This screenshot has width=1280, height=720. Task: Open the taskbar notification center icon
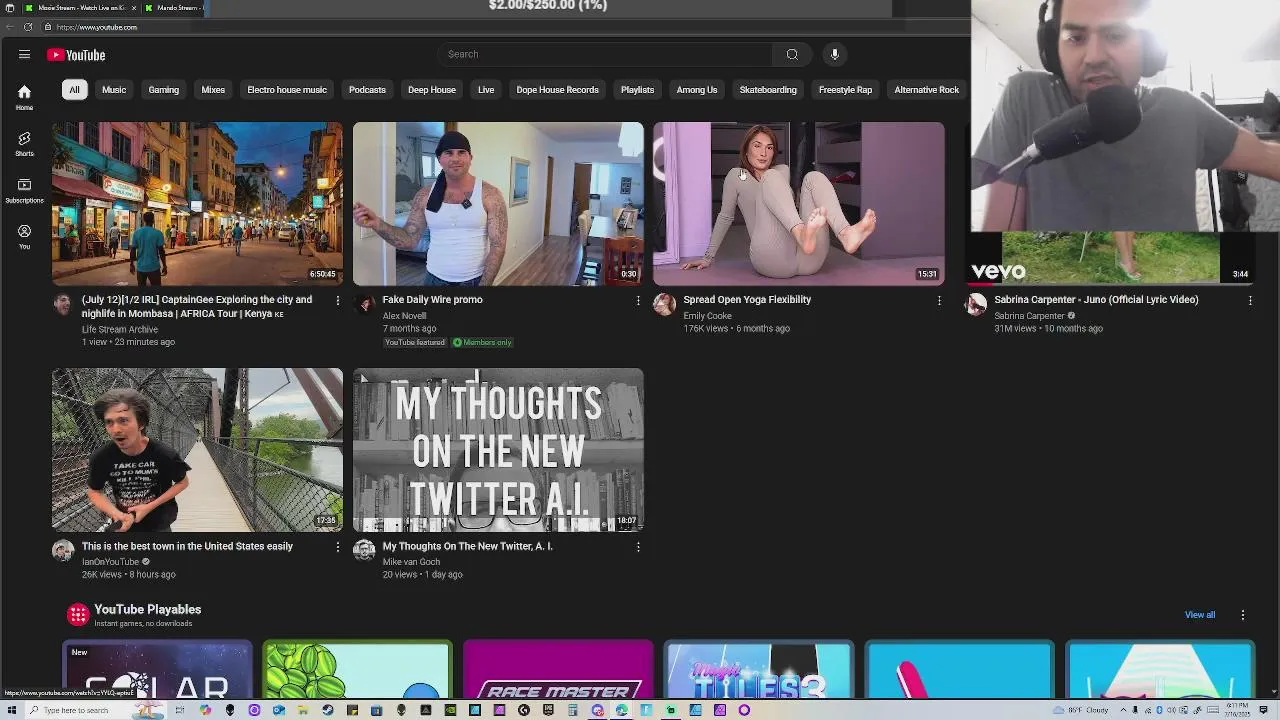coord(1265,710)
